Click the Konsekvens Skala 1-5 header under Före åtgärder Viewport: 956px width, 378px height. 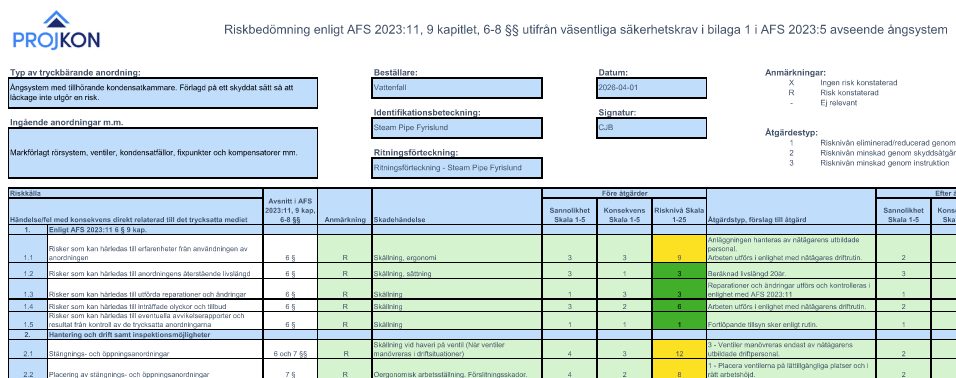click(624, 211)
